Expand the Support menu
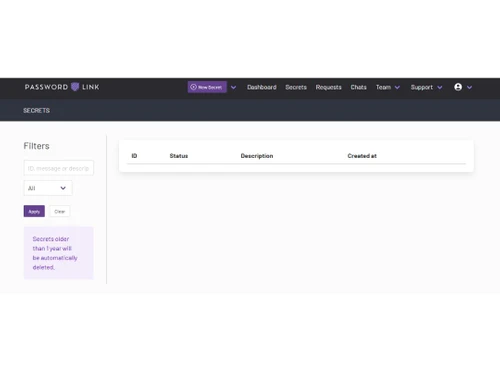 pyautogui.click(x=426, y=87)
